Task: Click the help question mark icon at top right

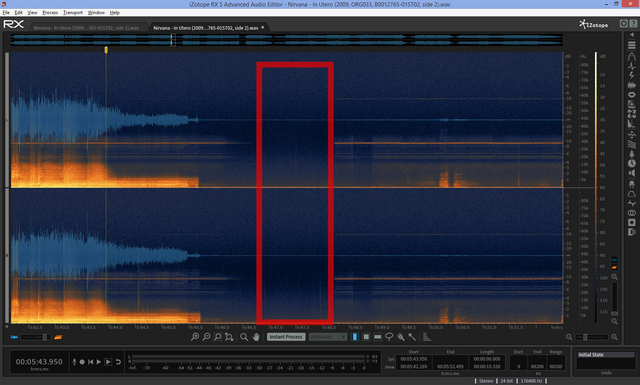Action: pos(633,24)
